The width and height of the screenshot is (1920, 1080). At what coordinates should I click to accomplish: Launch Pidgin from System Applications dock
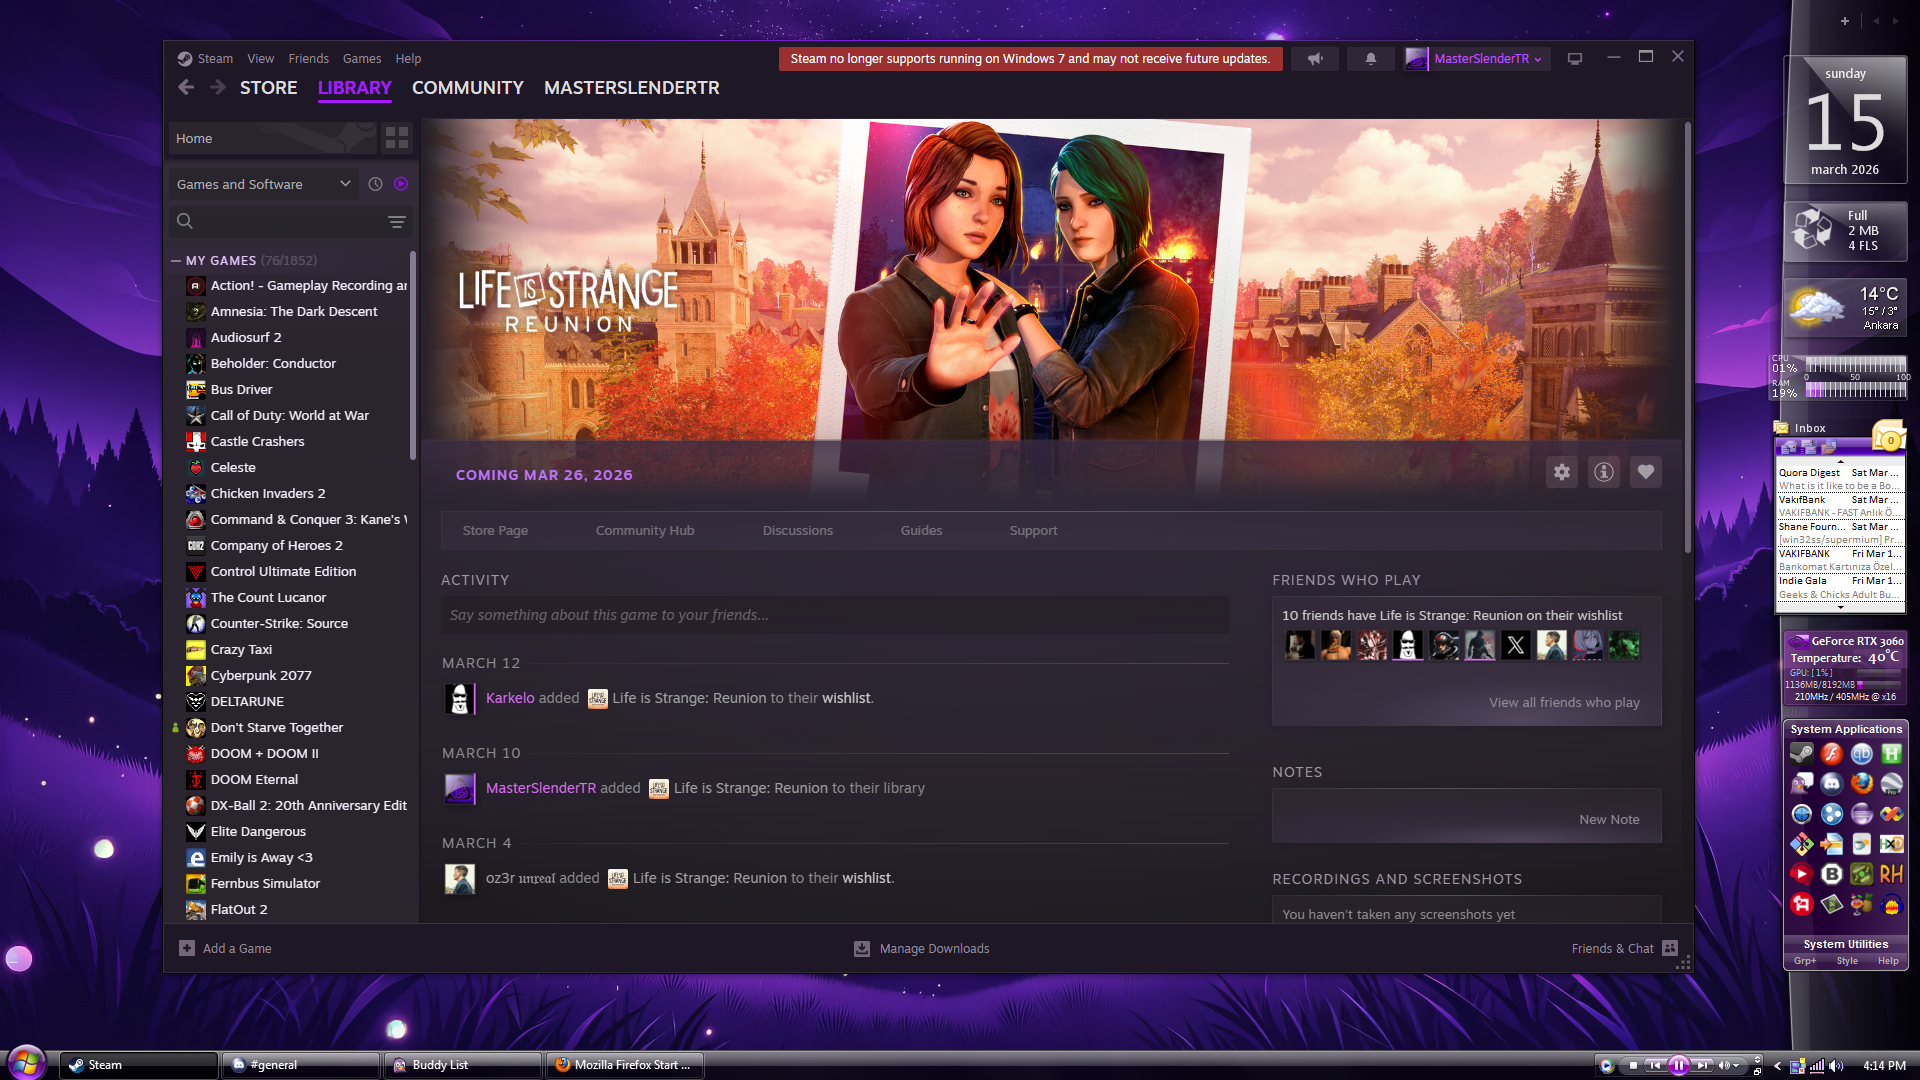[1802, 784]
